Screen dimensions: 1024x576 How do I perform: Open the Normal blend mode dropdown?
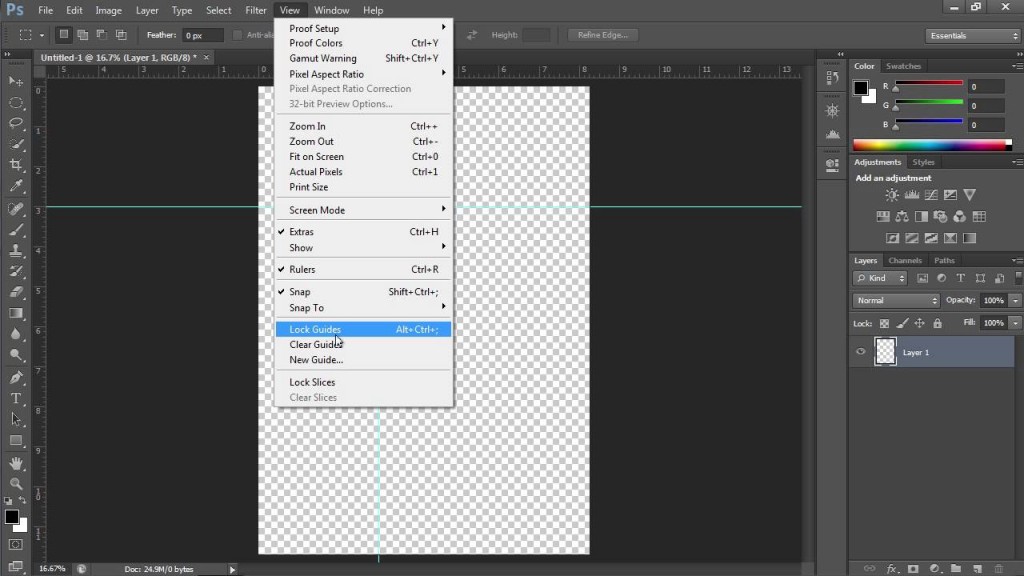896,300
